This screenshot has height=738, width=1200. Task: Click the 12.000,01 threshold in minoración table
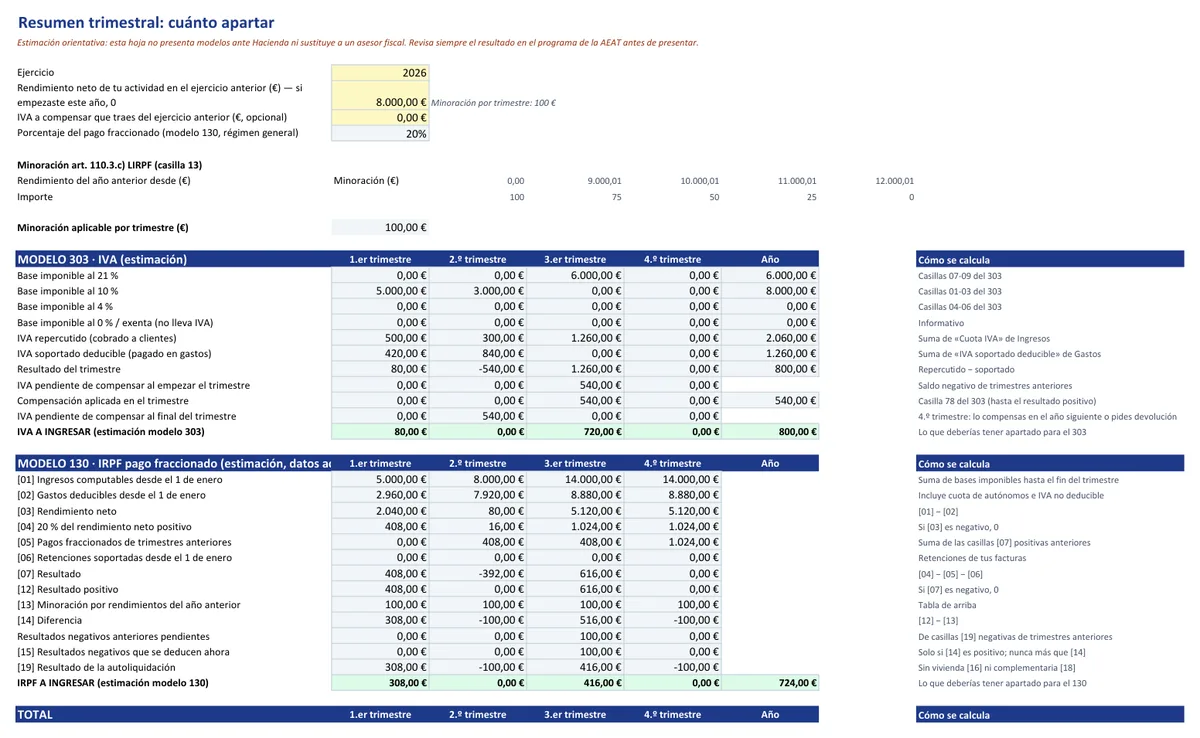894,181
